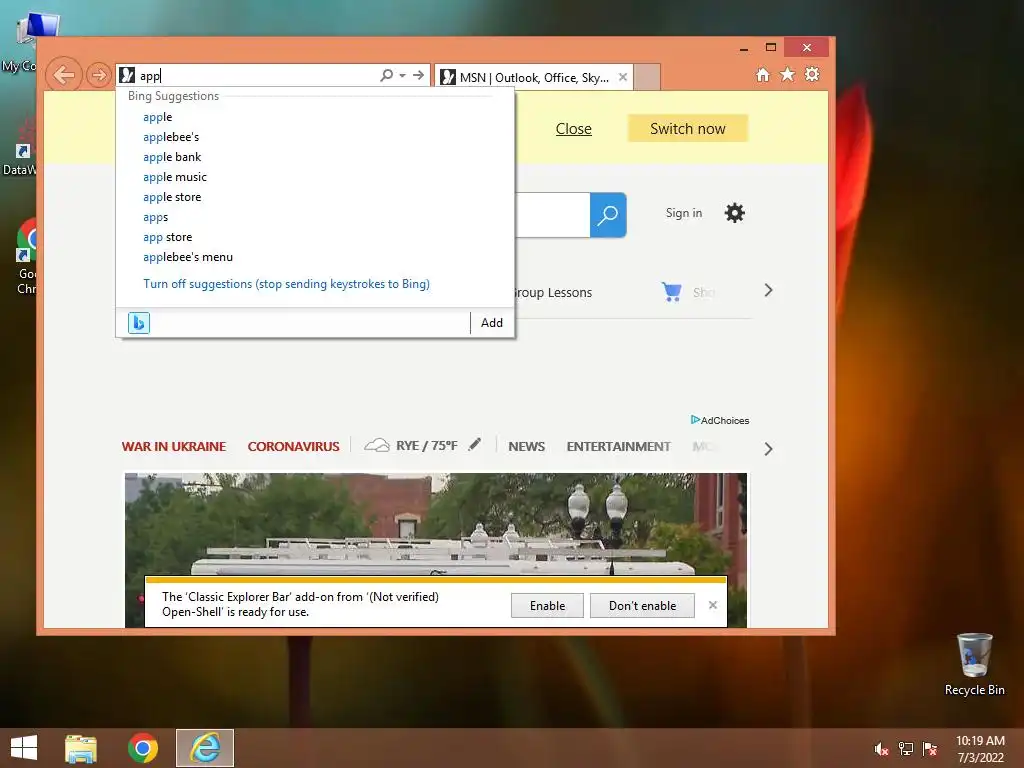This screenshot has height=768, width=1024.
Task: Open MSN page settings gear
Action: click(735, 213)
